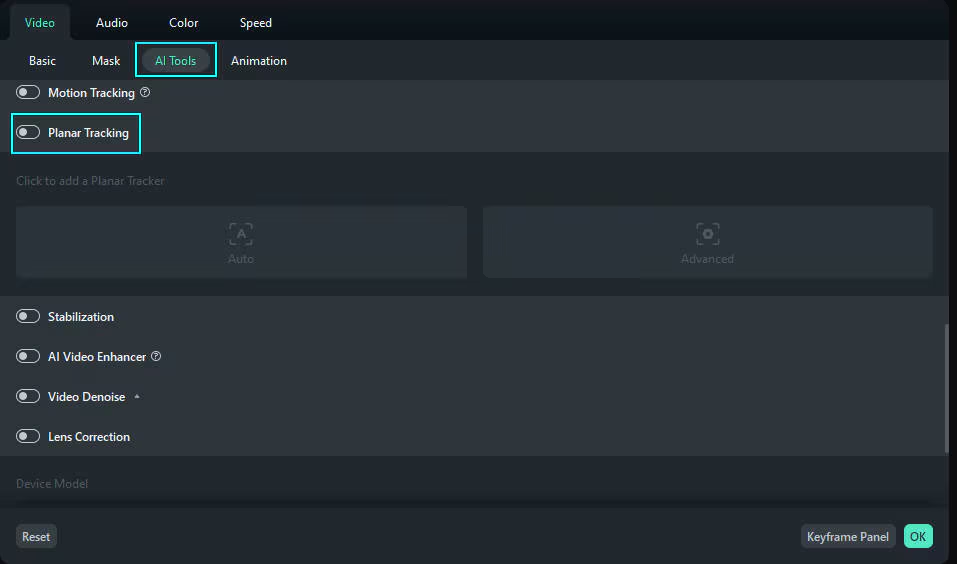Toggle the Motion Tracking switch
Viewport: 957px width, 564px height.
[x=27, y=92]
